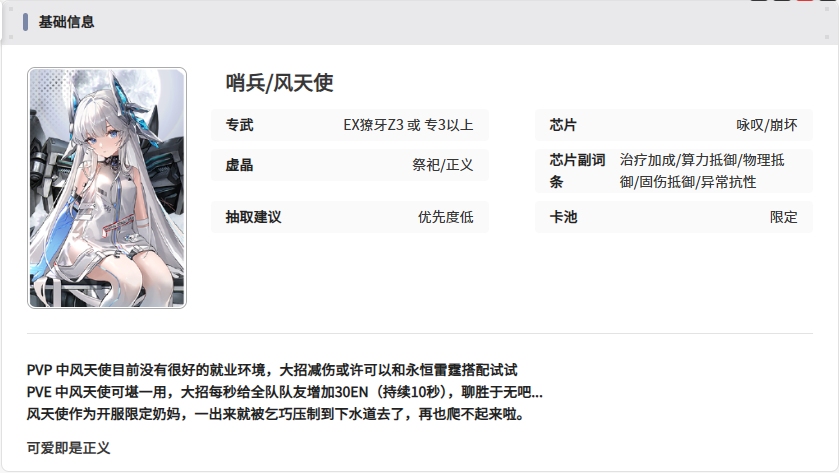Click the 抽取建议 row label
Viewport: 839px width, 473px height.
tap(254, 217)
